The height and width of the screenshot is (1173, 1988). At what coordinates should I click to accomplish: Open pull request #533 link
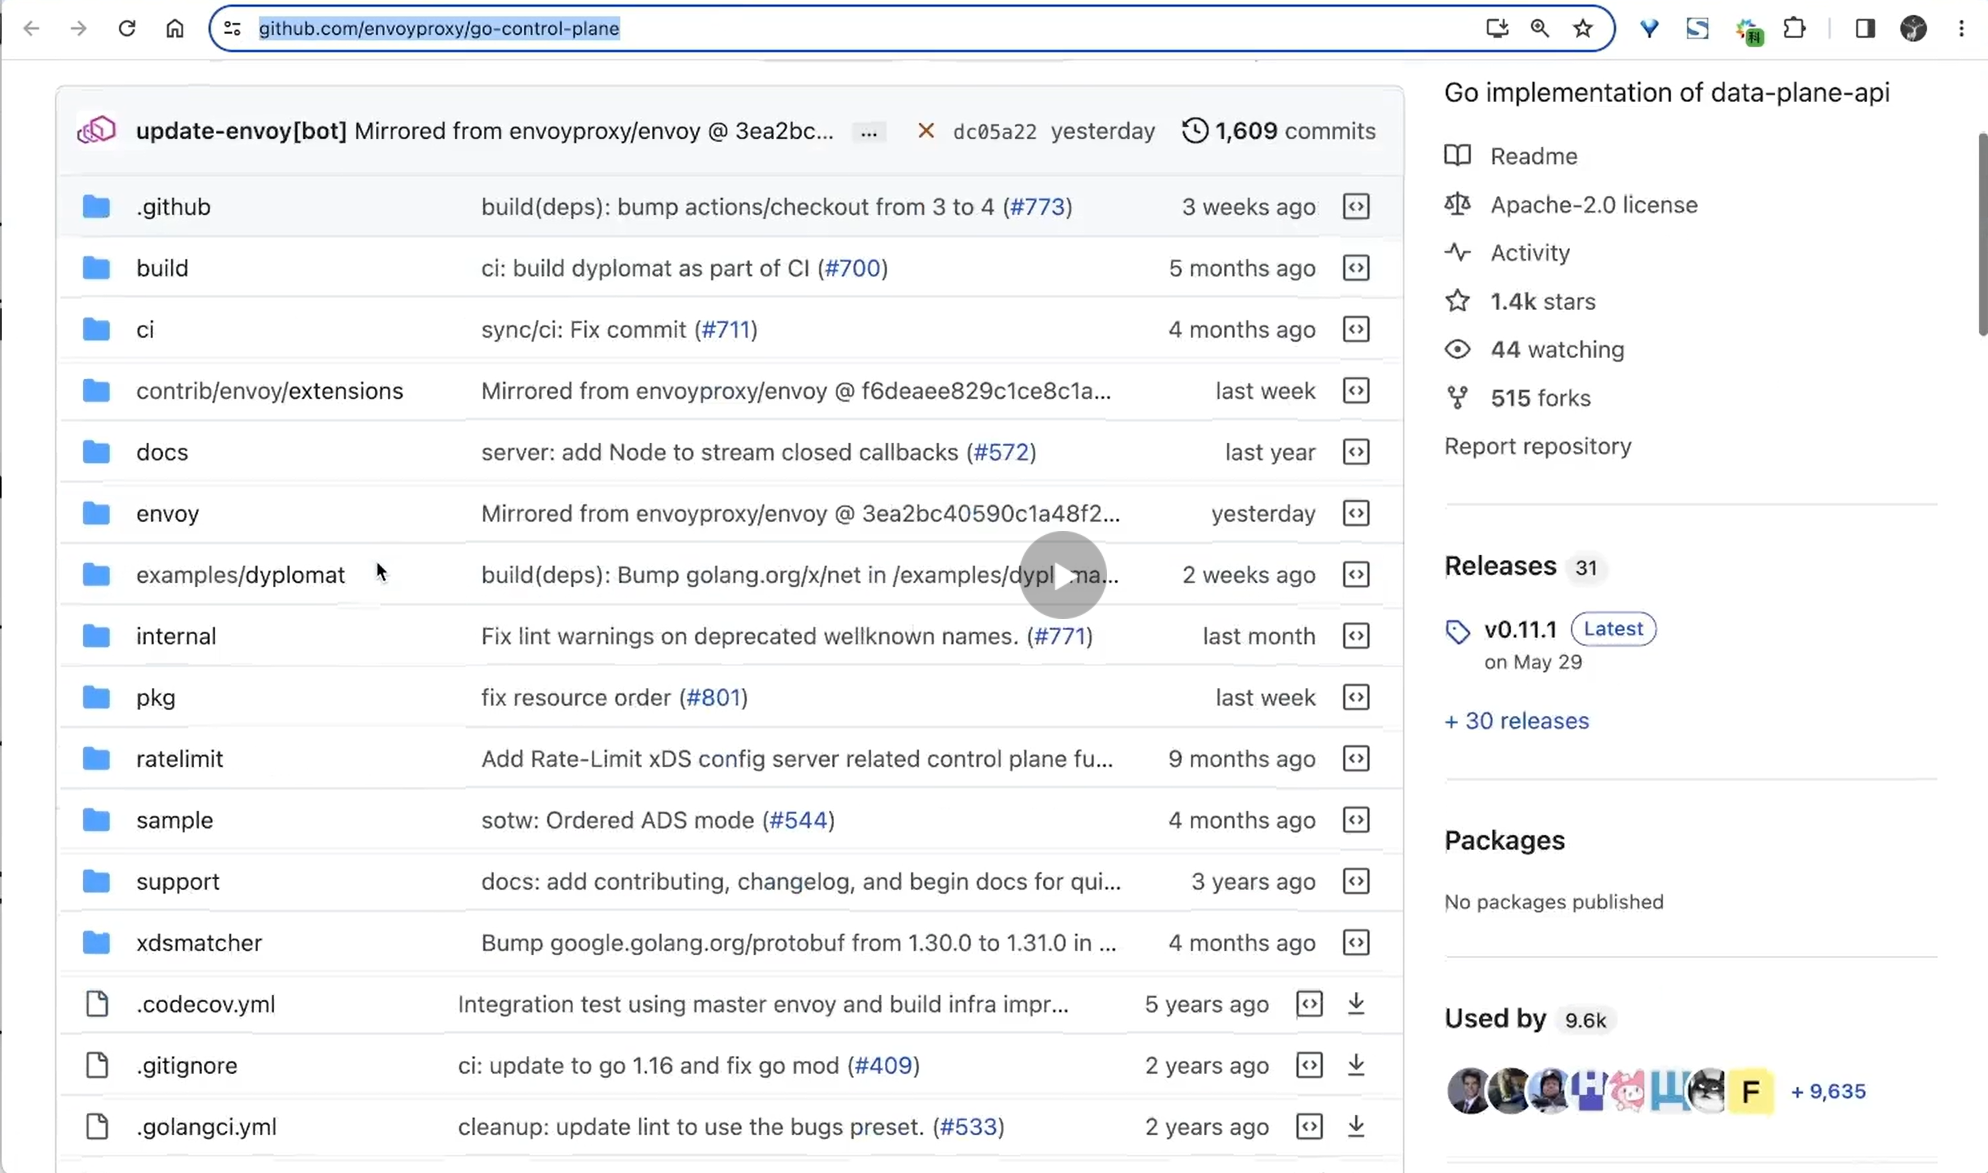pos(968,1126)
